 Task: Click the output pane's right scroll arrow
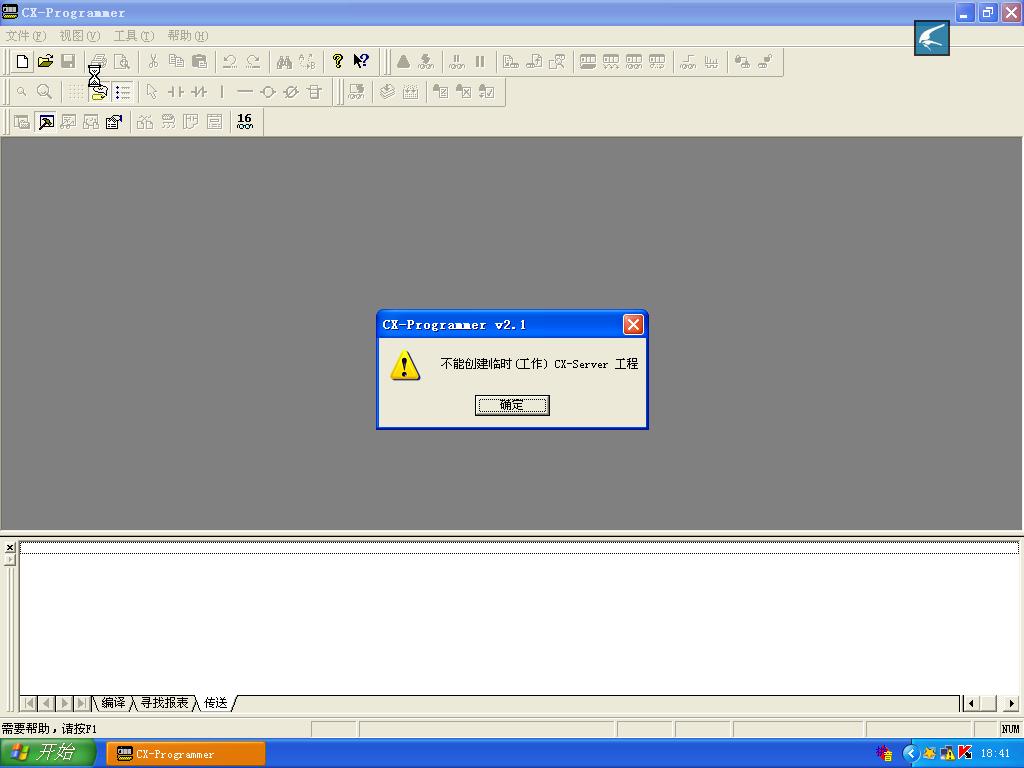point(1011,703)
